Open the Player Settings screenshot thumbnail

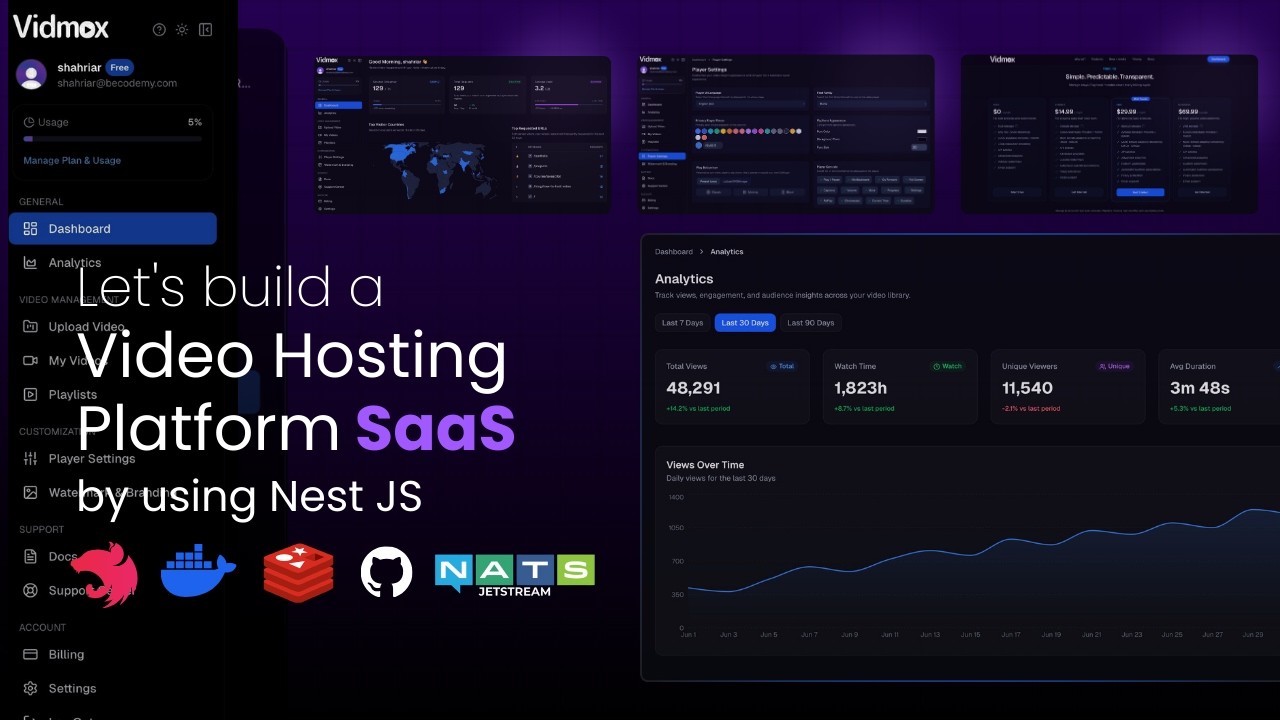point(786,133)
